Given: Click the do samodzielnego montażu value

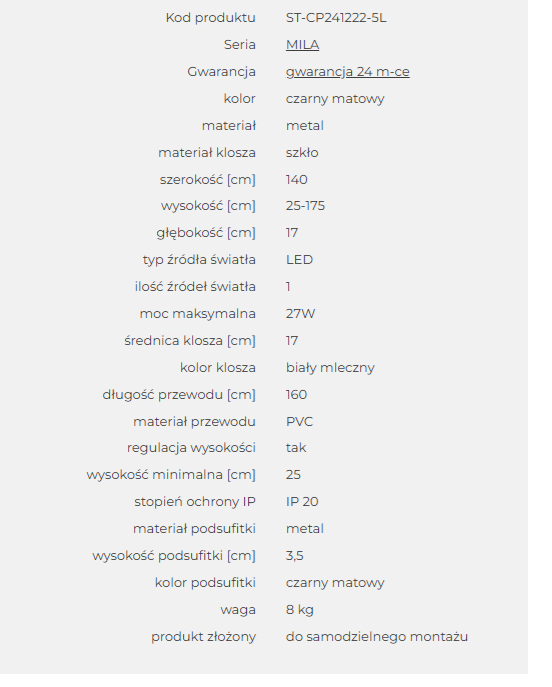Looking at the screenshot, I should (x=377, y=637).
